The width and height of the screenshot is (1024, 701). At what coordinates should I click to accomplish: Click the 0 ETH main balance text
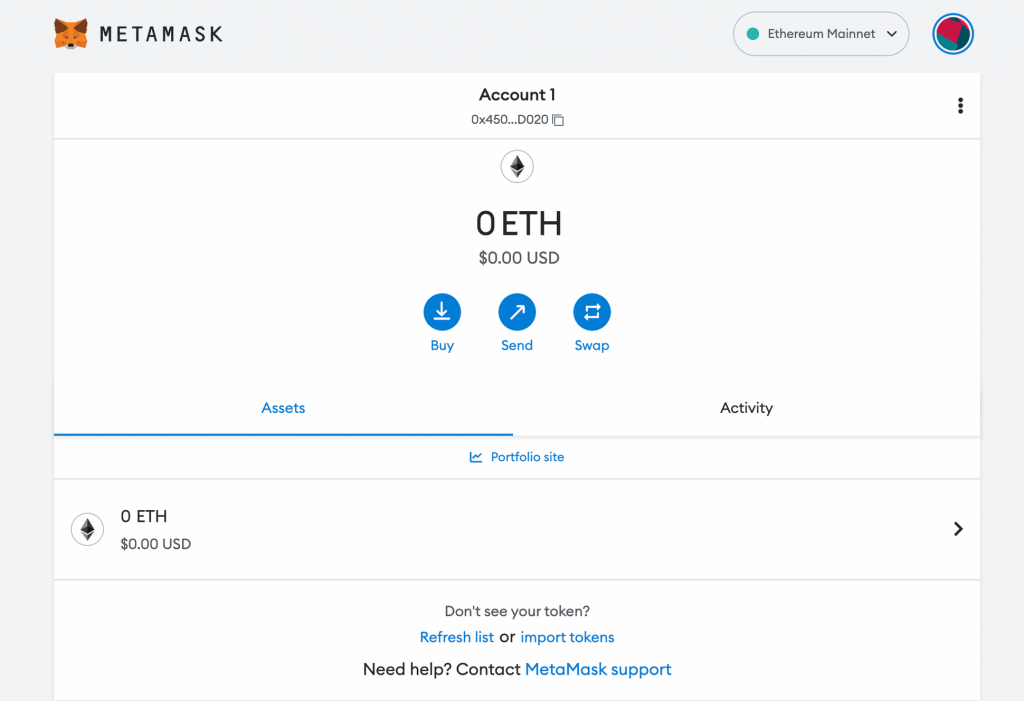pyautogui.click(x=519, y=224)
